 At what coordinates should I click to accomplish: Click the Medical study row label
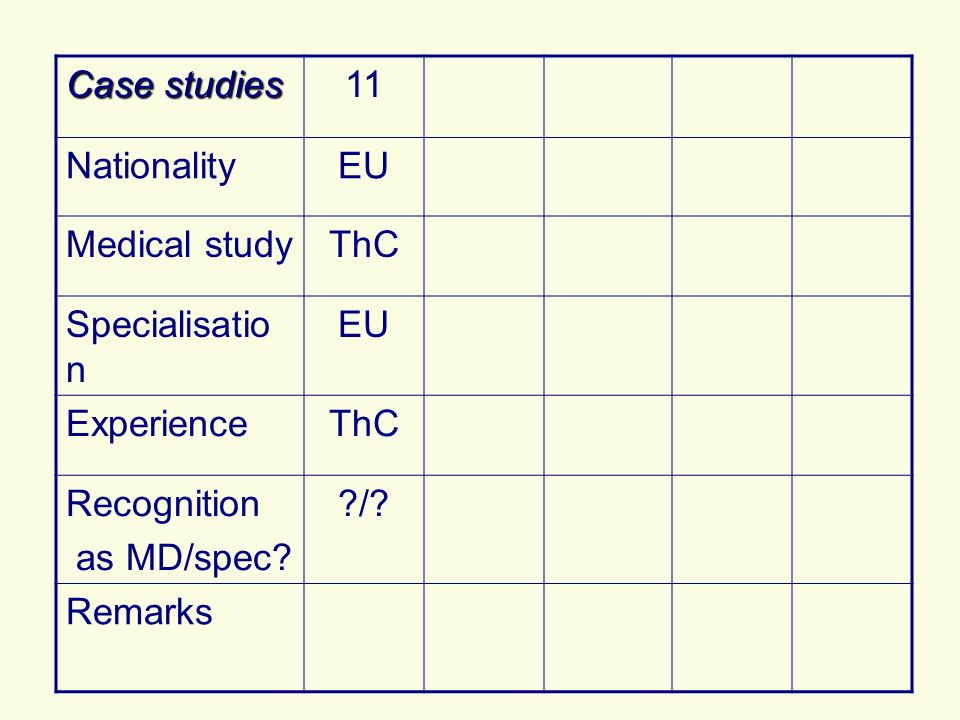click(x=180, y=256)
